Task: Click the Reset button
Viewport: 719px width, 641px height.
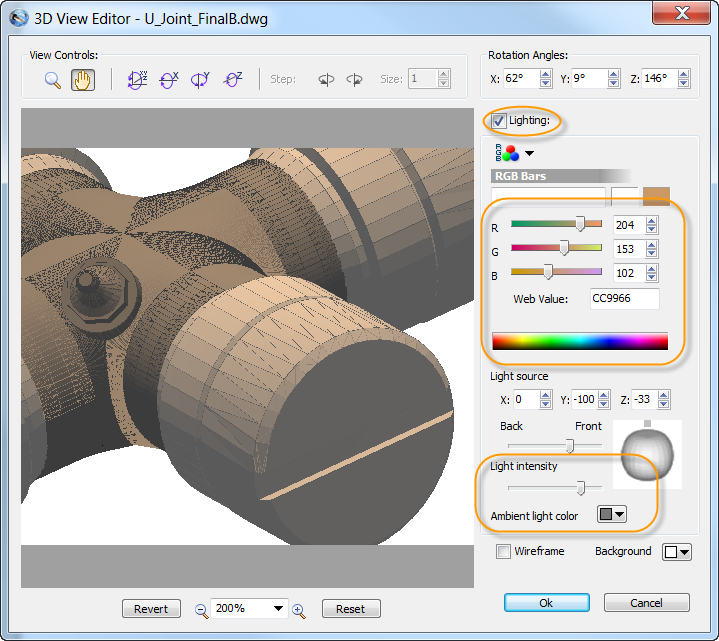Action: [351, 609]
